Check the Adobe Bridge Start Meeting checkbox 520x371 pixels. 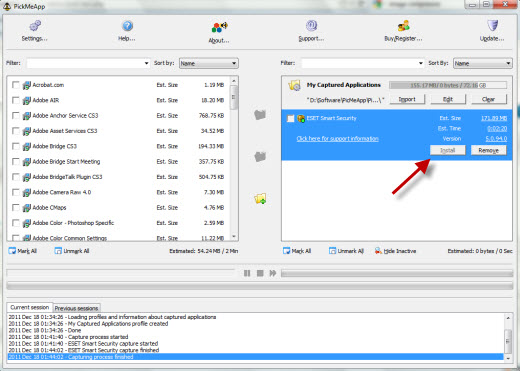(15, 162)
